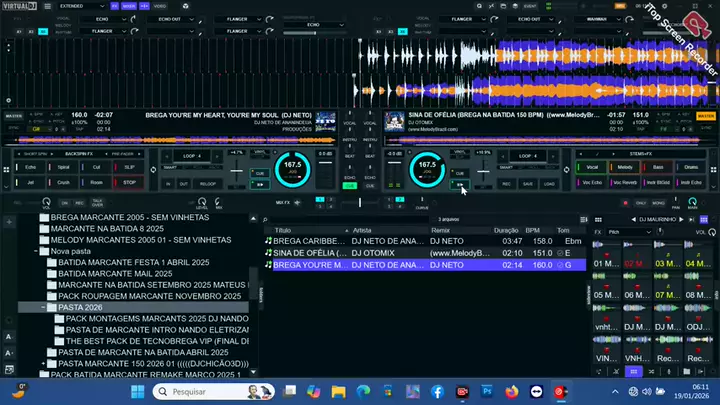Trigger the Spiral effect pad
The image size is (720, 405).
tap(64, 168)
